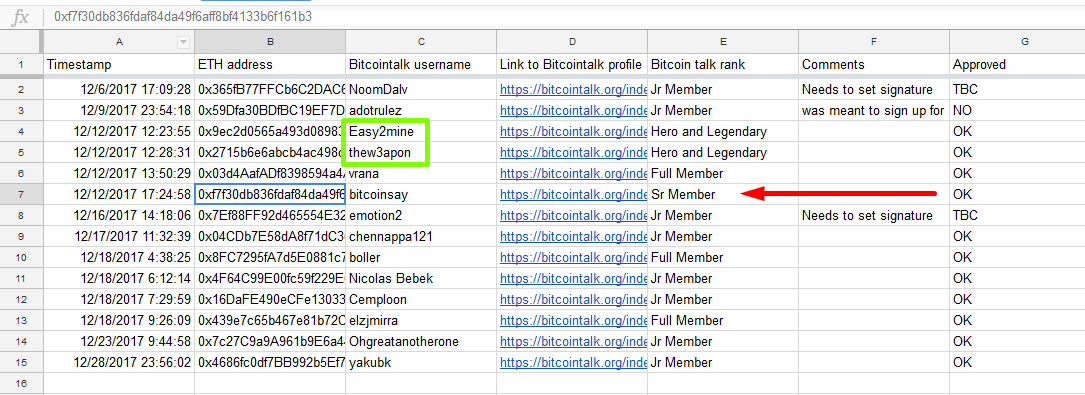Select ETH address cell starting 0x365fB77FFC
The width and height of the screenshot is (1085, 395).
[270, 89]
